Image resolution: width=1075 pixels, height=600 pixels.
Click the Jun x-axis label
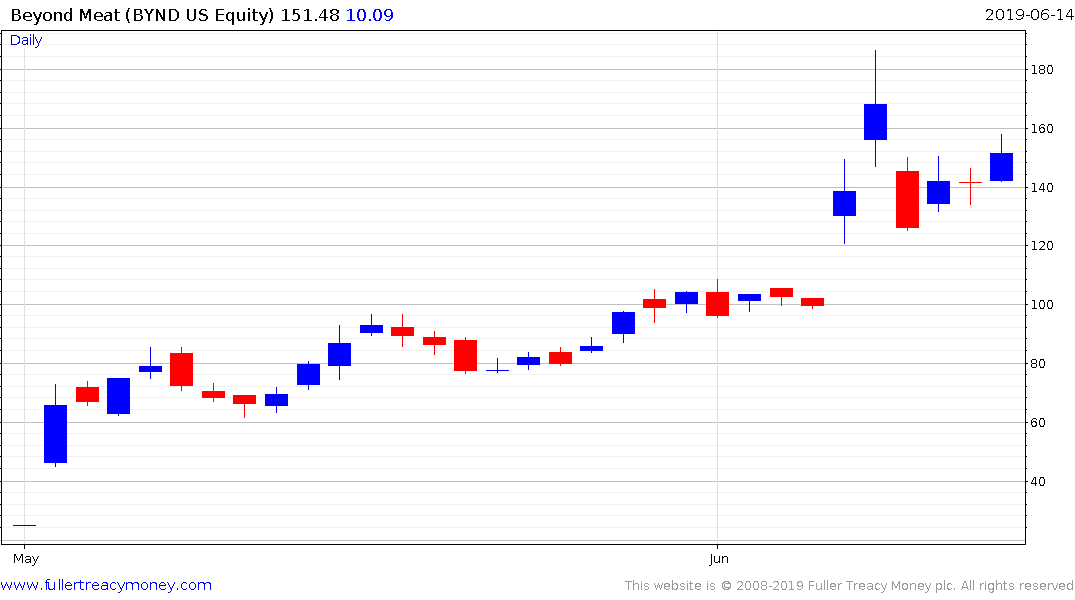coord(718,559)
